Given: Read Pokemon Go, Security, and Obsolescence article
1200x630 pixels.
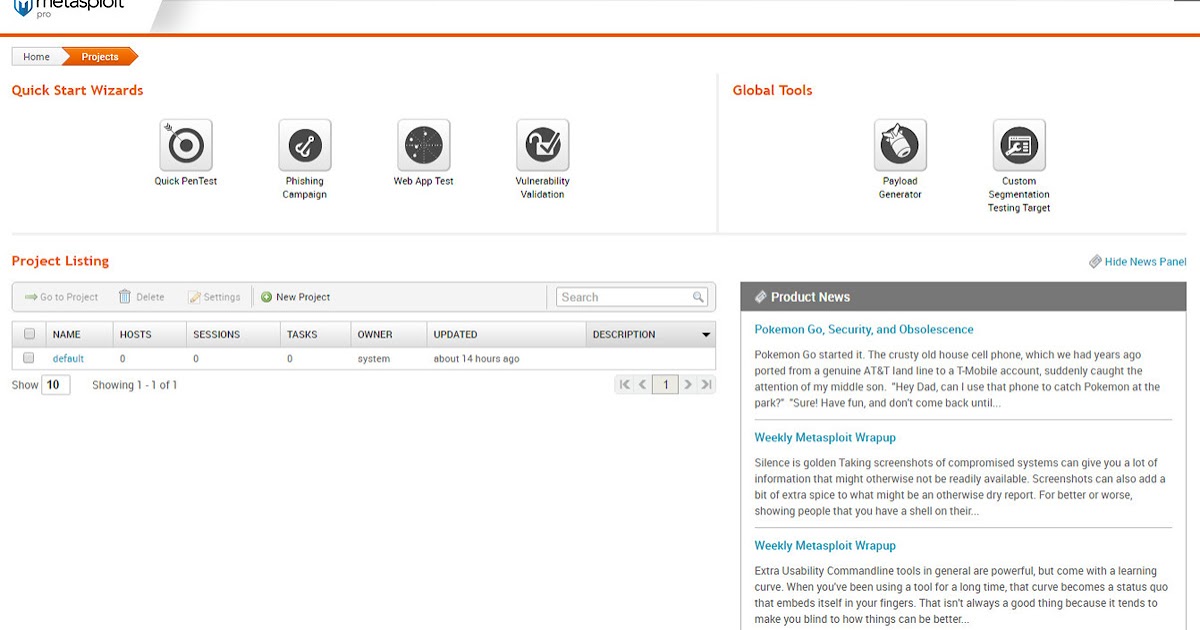Looking at the screenshot, I should coord(864,329).
